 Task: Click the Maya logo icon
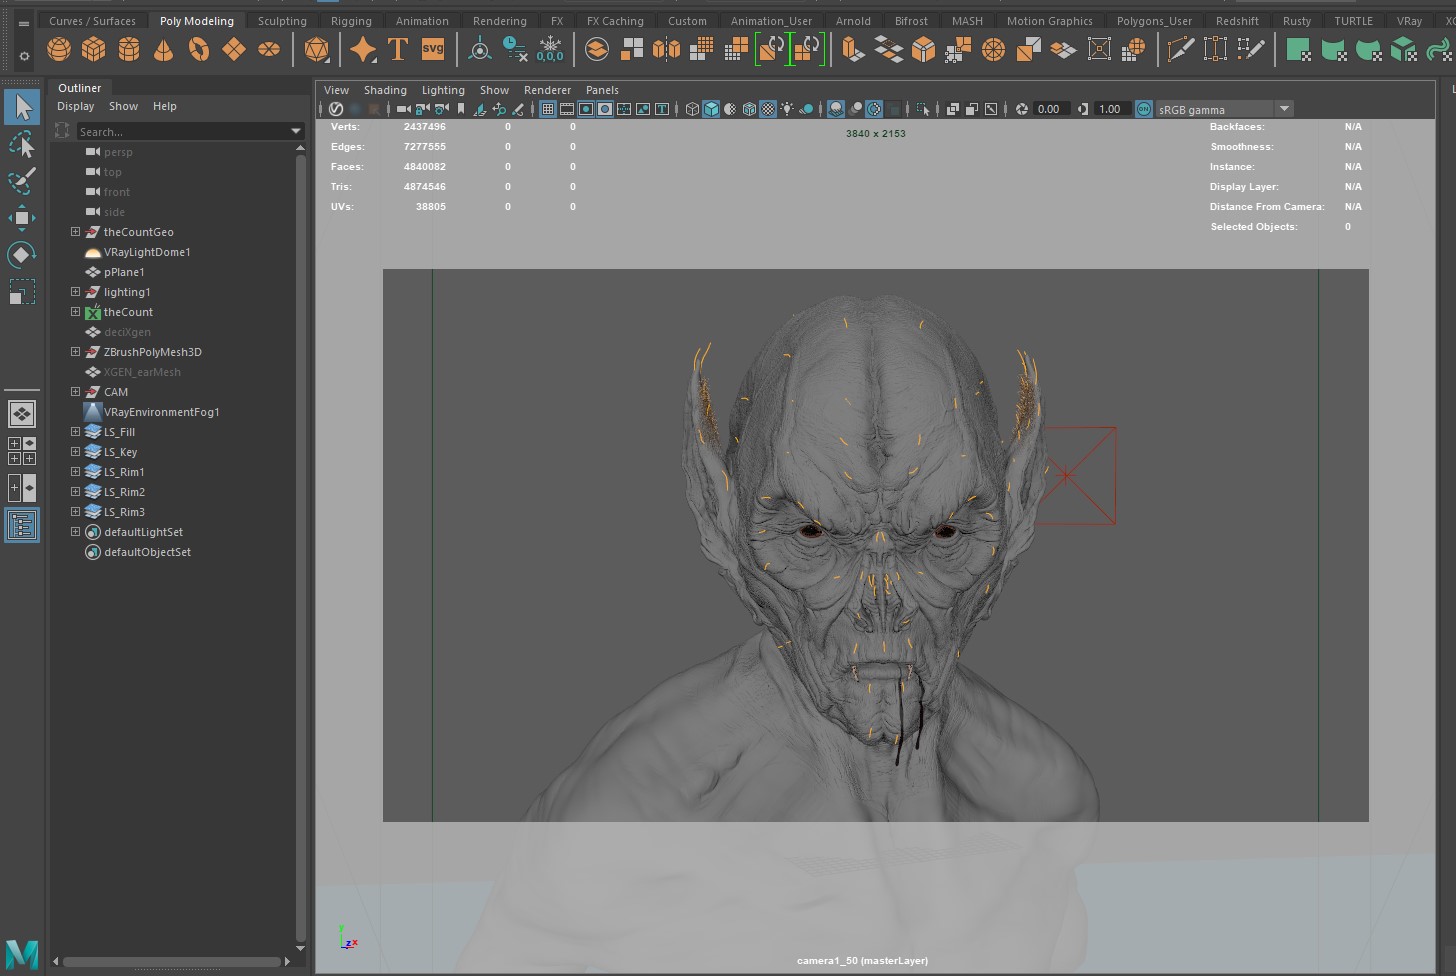[22, 954]
